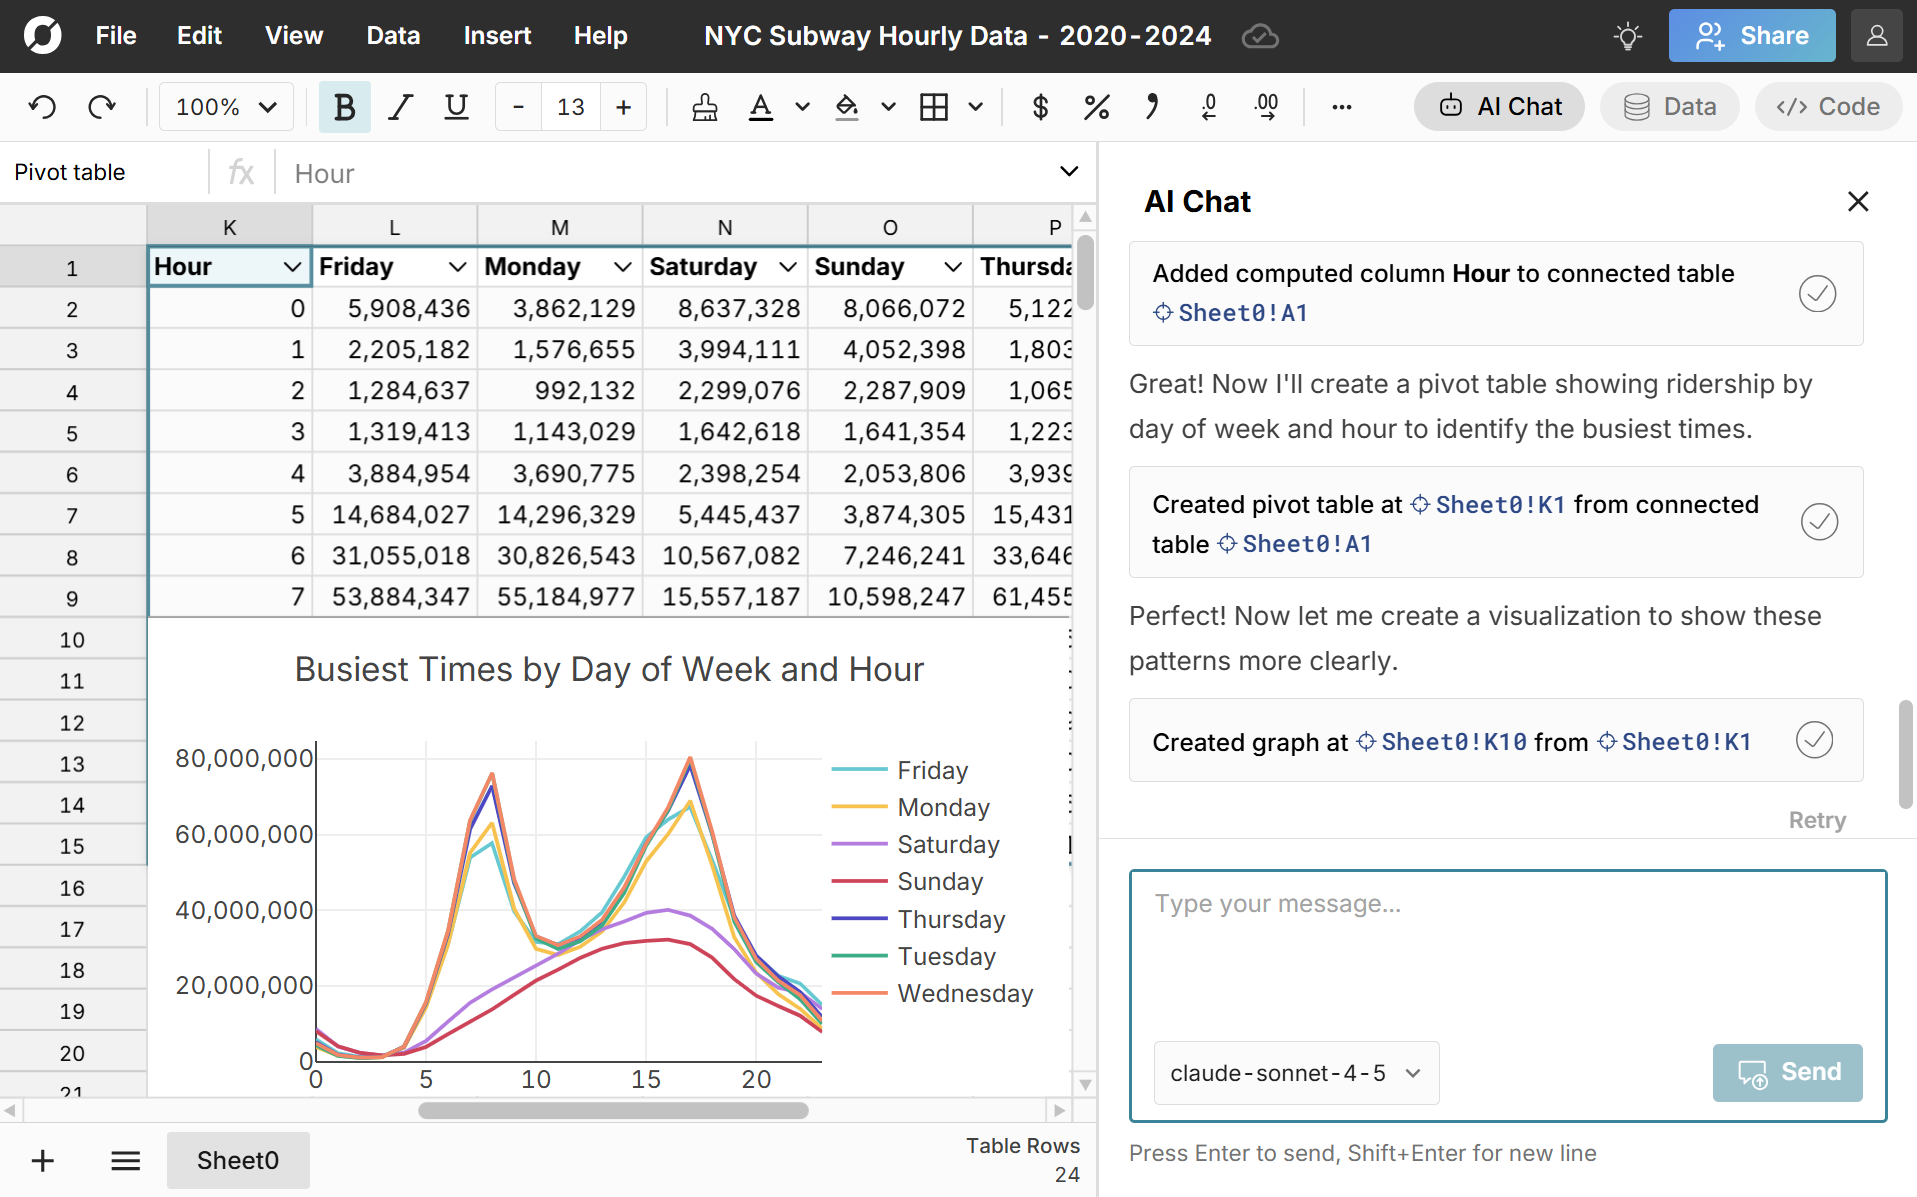
Task: Open the Data panel
Action: [x=1668, y=106]
